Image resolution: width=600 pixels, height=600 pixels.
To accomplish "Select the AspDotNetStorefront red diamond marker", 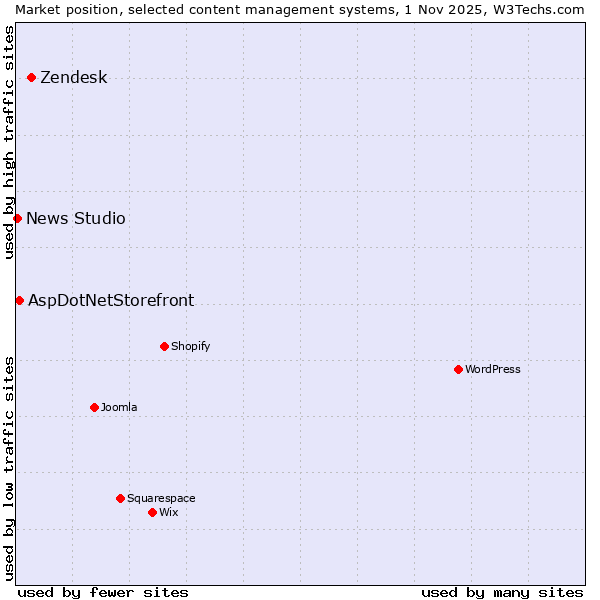I will (19, 300).
